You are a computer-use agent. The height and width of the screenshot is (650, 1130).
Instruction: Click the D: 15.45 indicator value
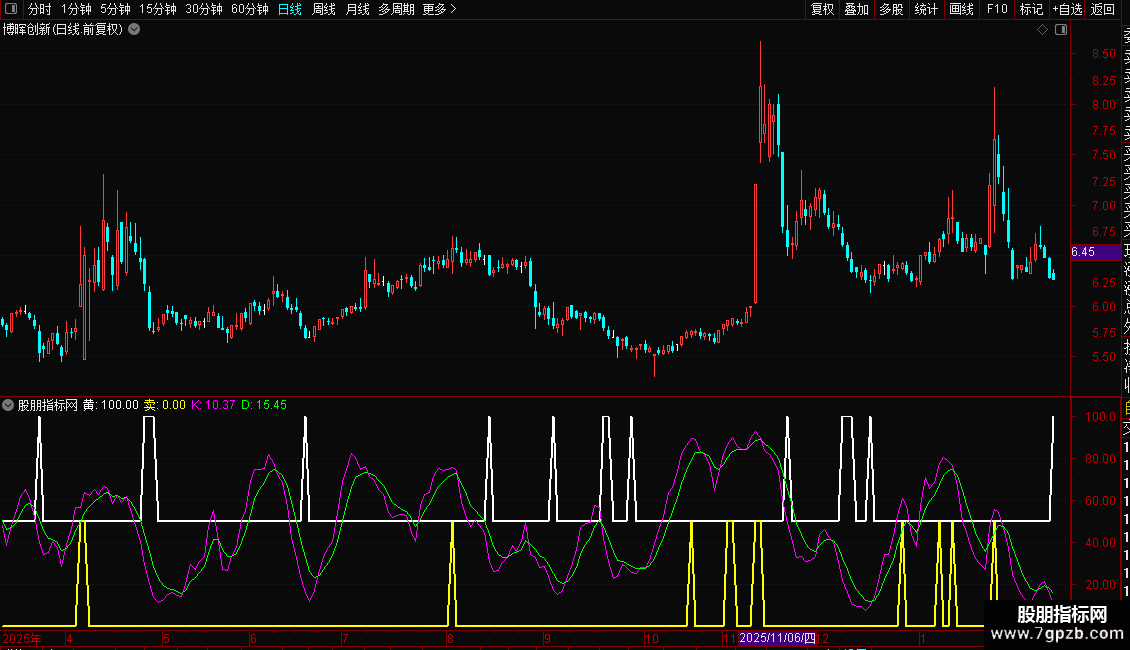(x=264, y=405)
